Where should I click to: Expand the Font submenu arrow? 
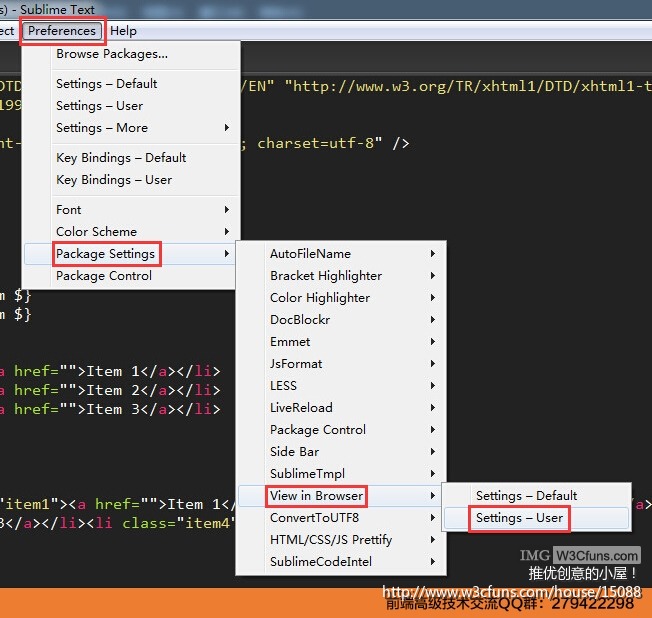click(x=227, y=210)
